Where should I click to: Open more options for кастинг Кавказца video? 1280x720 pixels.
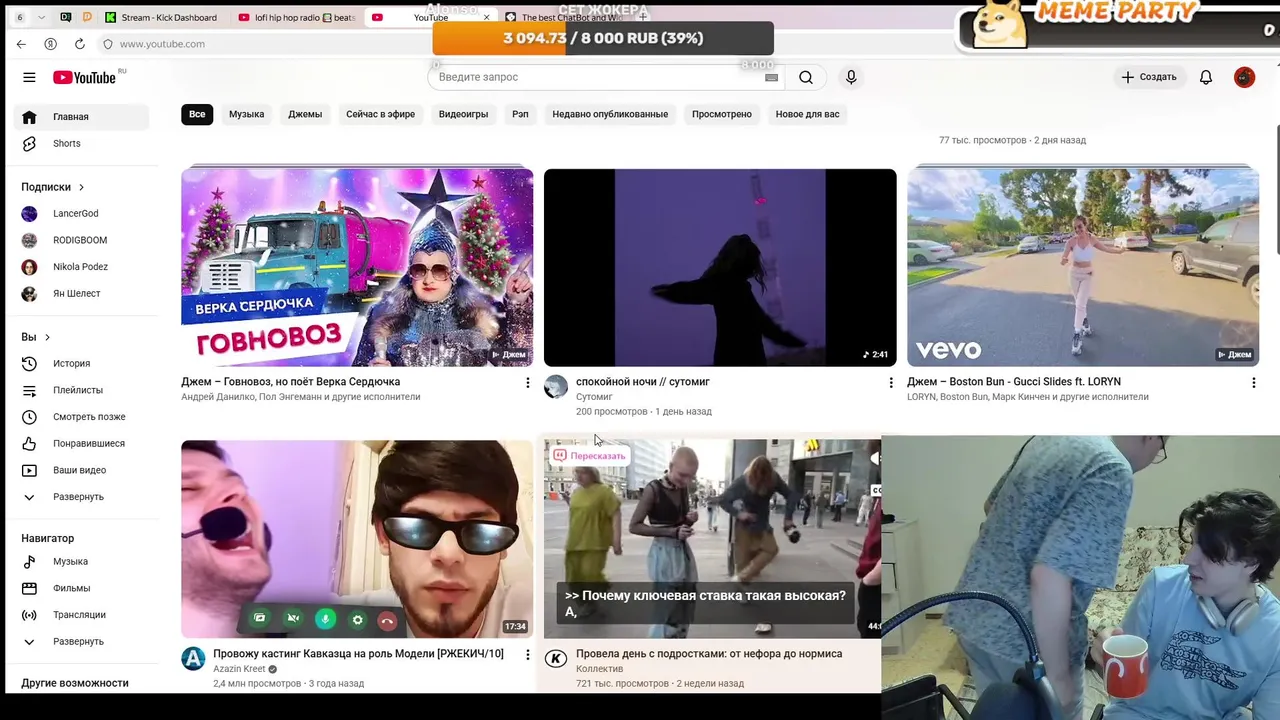point(528,654)
